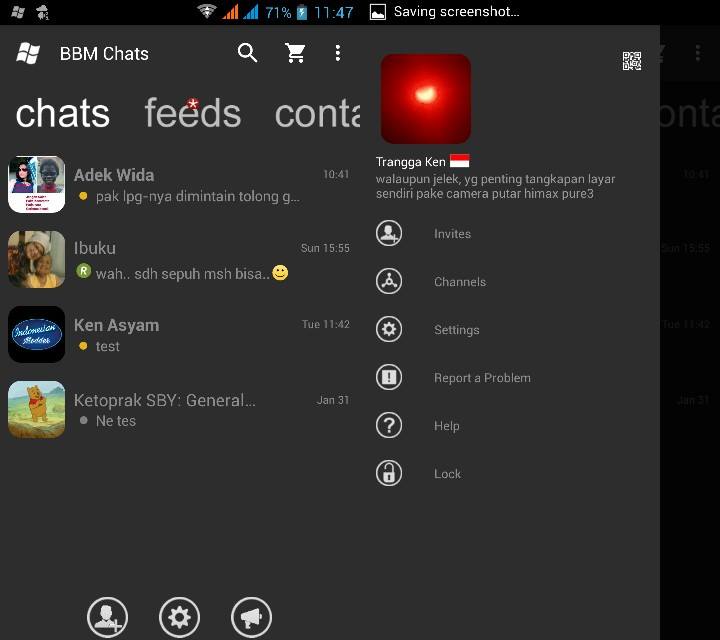
Task: Tap the screenshot image icon in status bar
Action: tap(377, 12)
